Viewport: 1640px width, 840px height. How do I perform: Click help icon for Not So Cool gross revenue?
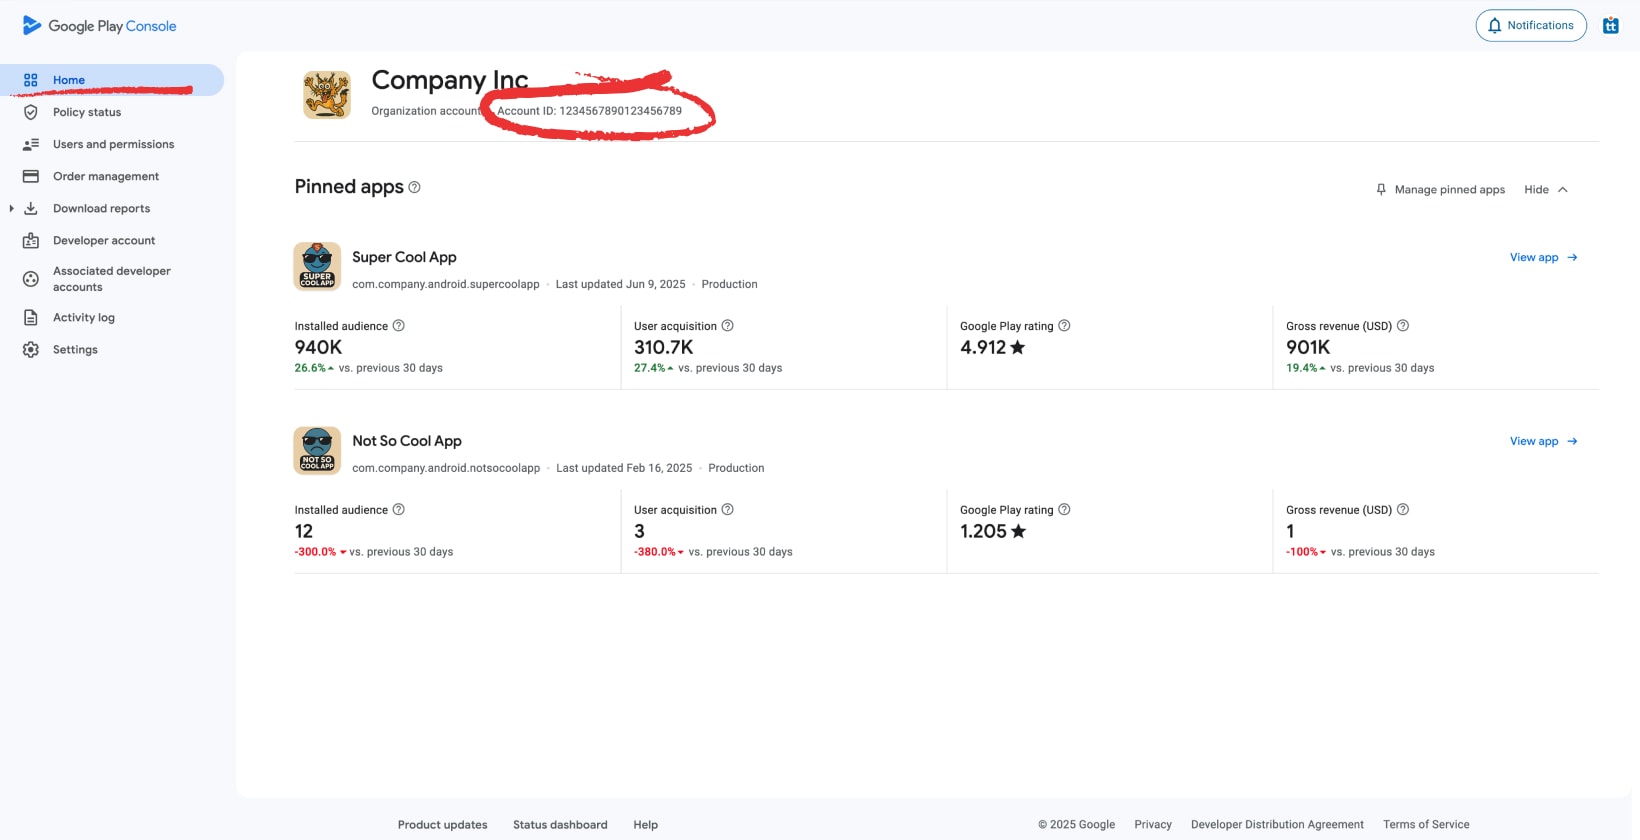[1403, 509]
